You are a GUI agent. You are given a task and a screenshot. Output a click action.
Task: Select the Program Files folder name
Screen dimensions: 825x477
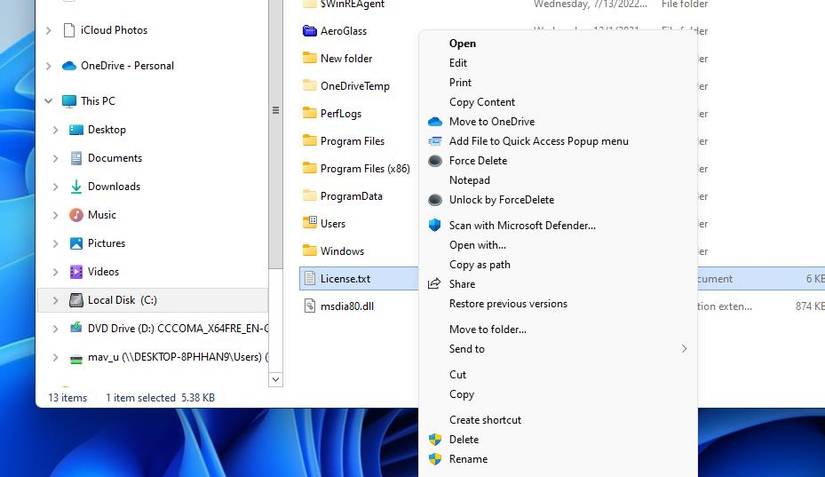(353, 141)
